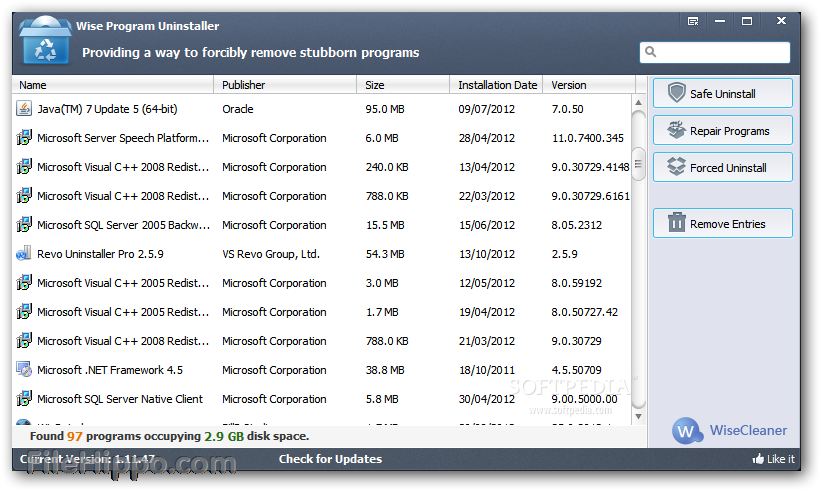Image resolution: width=821 pixels, height=491 pixels.
Task: Click the trash can icon on Remove Entries
Action: [676, 222]
